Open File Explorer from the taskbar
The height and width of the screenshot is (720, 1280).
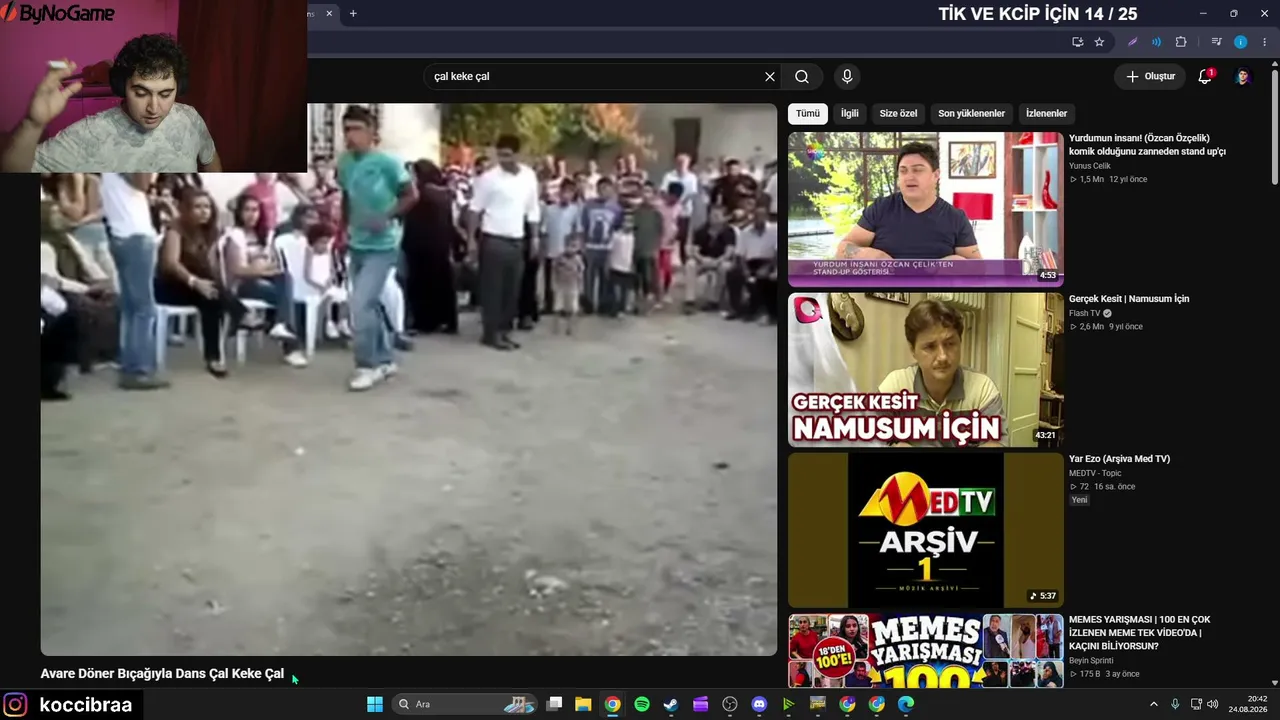pyautogui.click(x=583, y=704)
